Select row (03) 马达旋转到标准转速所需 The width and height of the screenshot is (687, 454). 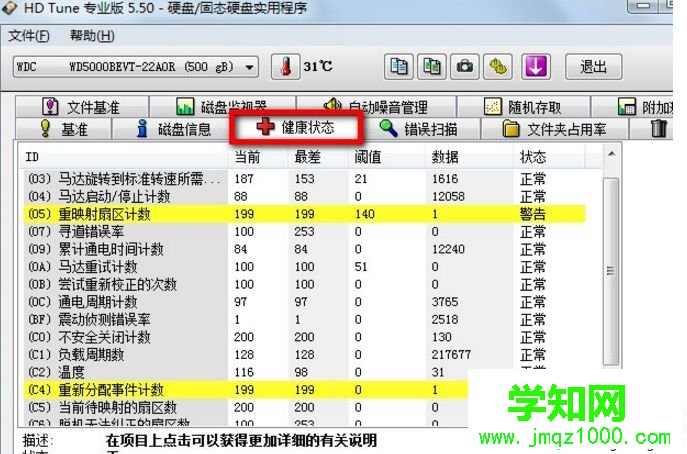(x=305, y=179)
